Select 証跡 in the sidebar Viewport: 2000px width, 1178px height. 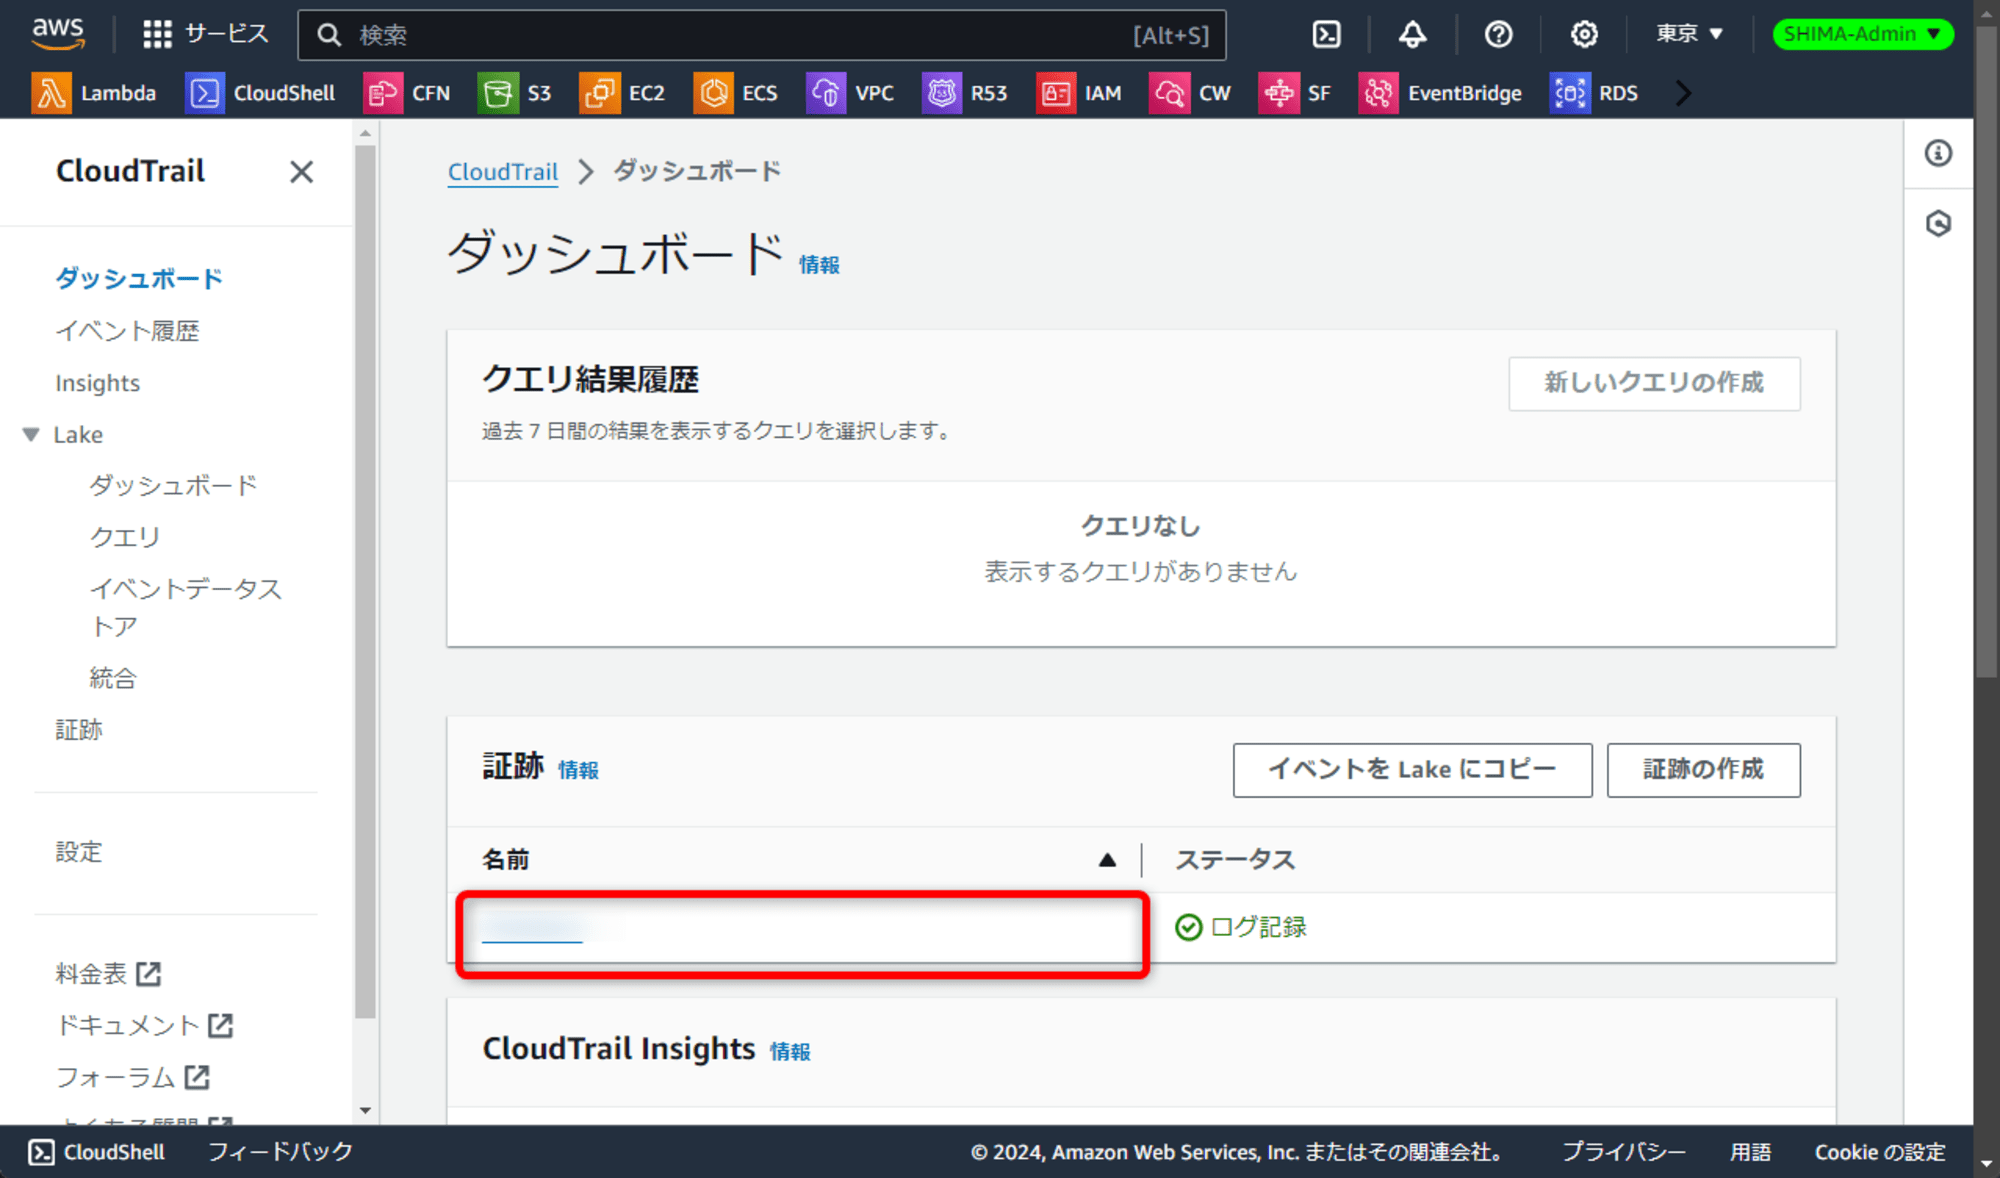79,730
